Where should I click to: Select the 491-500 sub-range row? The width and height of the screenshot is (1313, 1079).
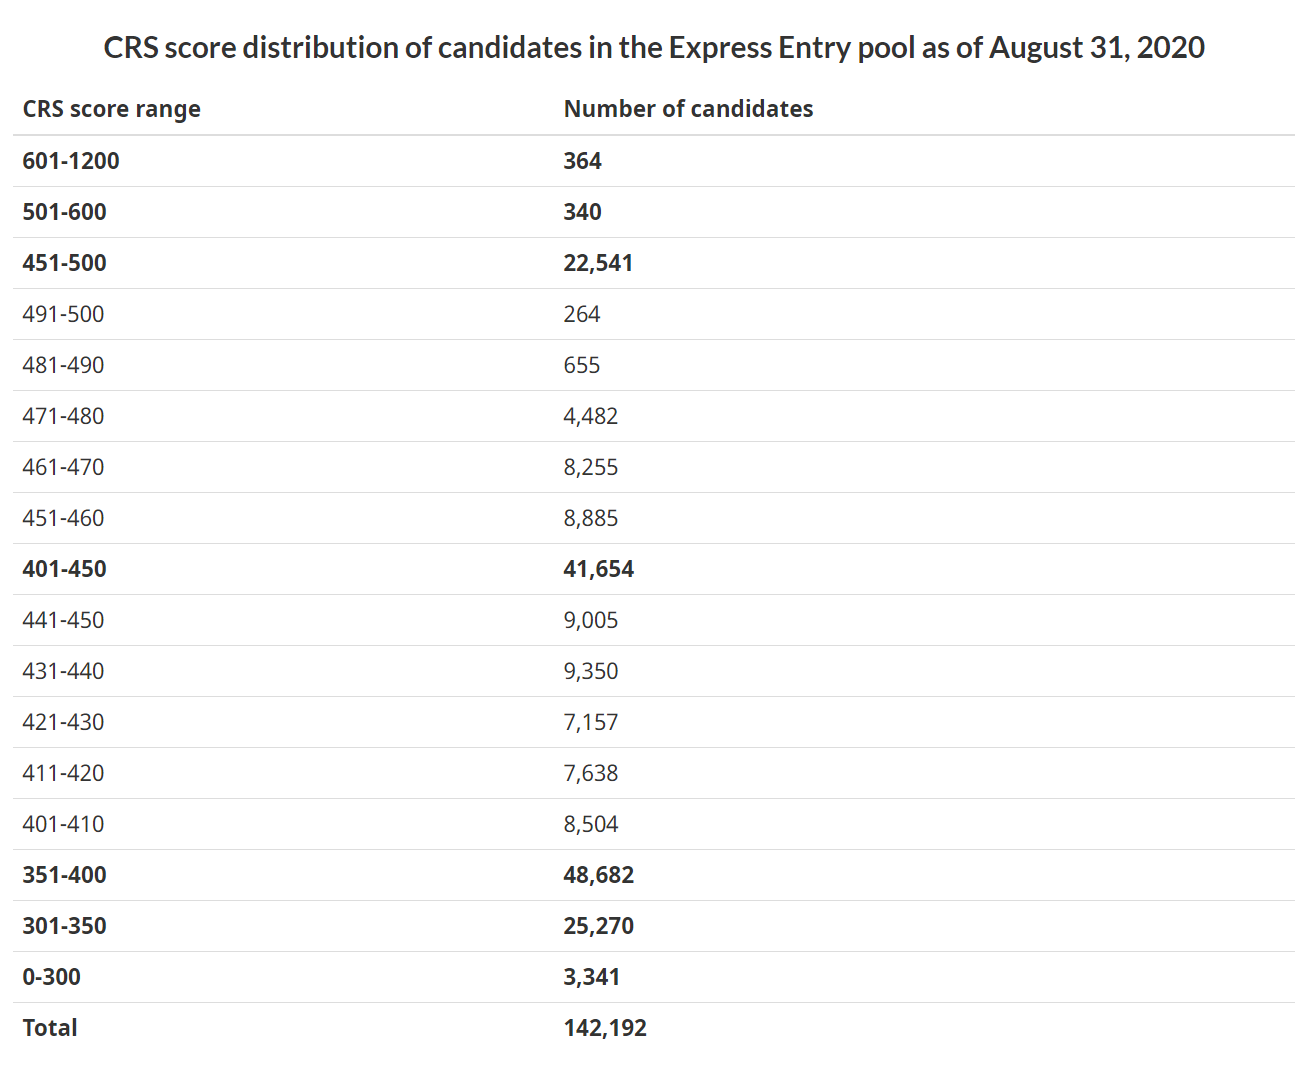click(63, 314)
